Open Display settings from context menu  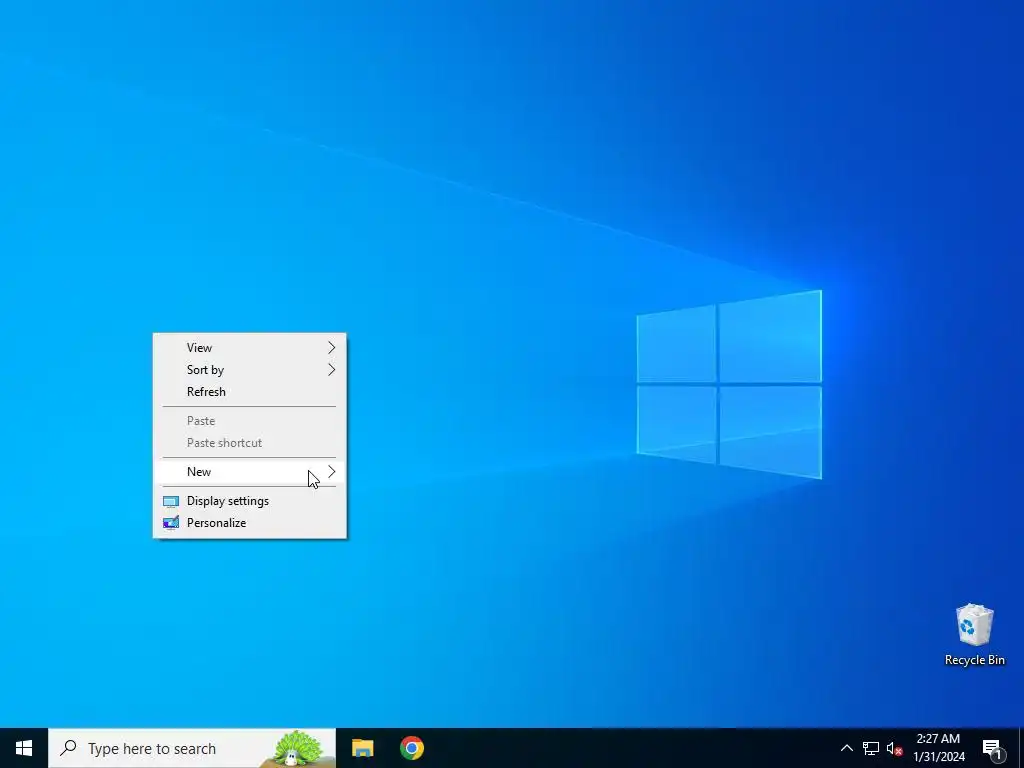pyautogui.click(x=249, y=501)
